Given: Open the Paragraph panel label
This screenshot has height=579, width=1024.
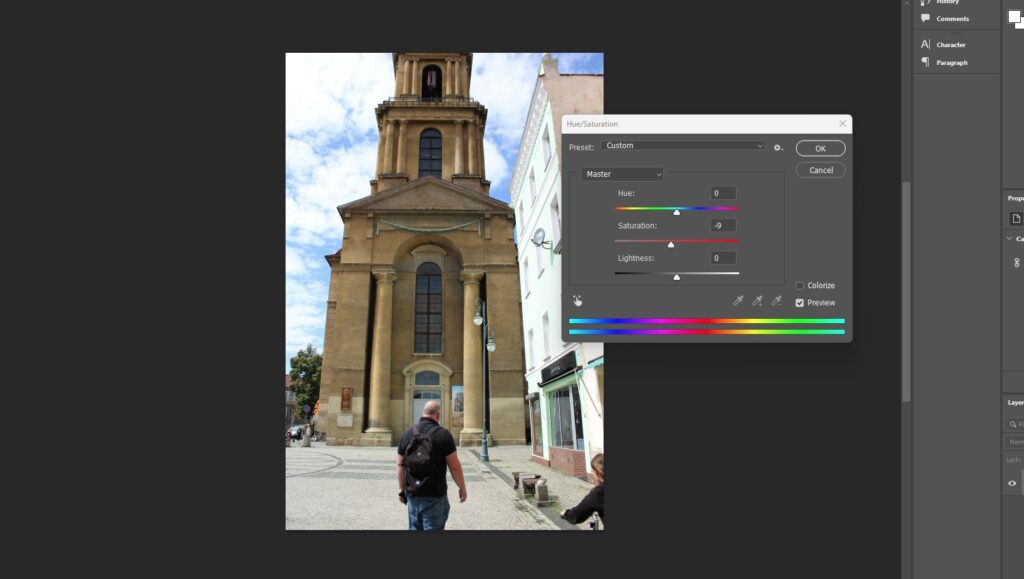Looking at the screenshot, I should click(x=952, y=63).
